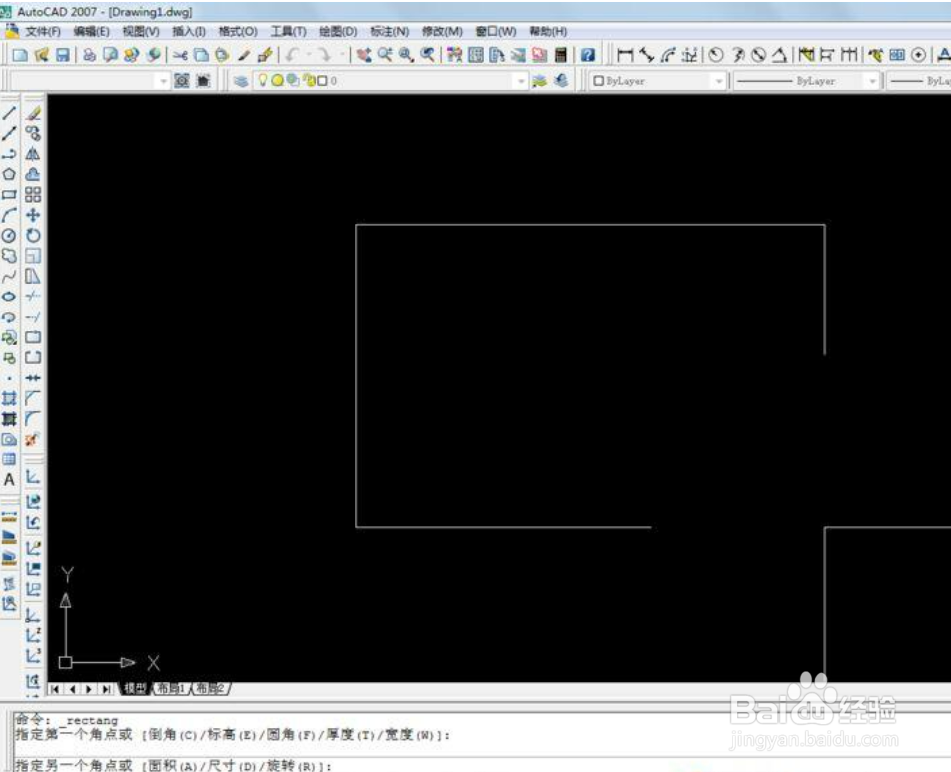Open the 编辑(E) menu
Screen dimensions: 951x772
[x=92, y=32]
